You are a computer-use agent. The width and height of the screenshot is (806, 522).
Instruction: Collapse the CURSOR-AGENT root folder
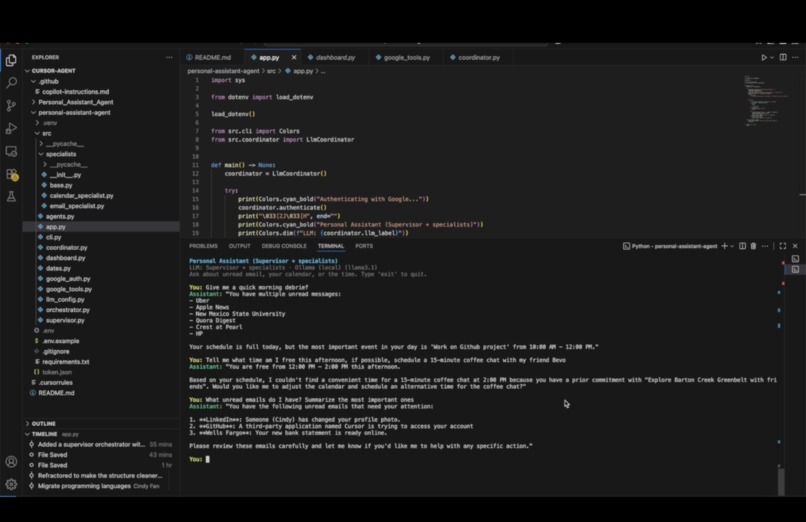click(x=53, y=71)
